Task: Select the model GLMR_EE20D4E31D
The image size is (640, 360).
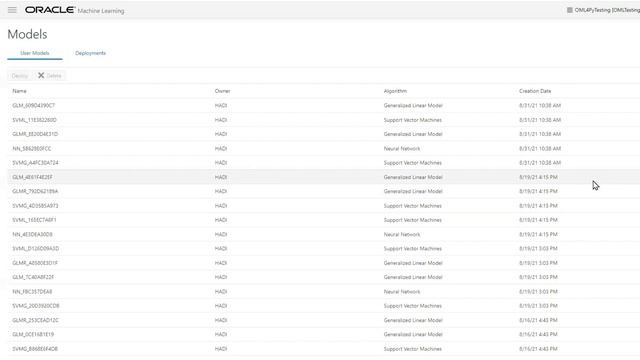Action: click(35, 134)
